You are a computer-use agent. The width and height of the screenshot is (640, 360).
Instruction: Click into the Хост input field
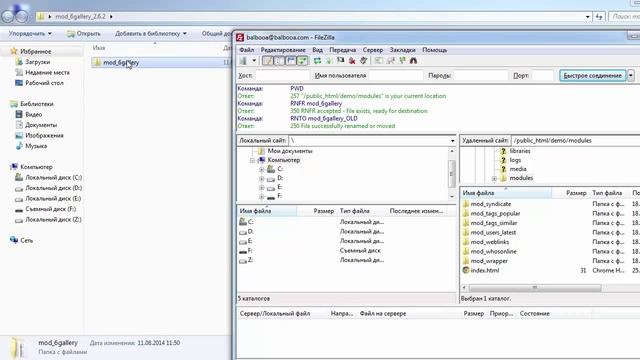(282, 76)
